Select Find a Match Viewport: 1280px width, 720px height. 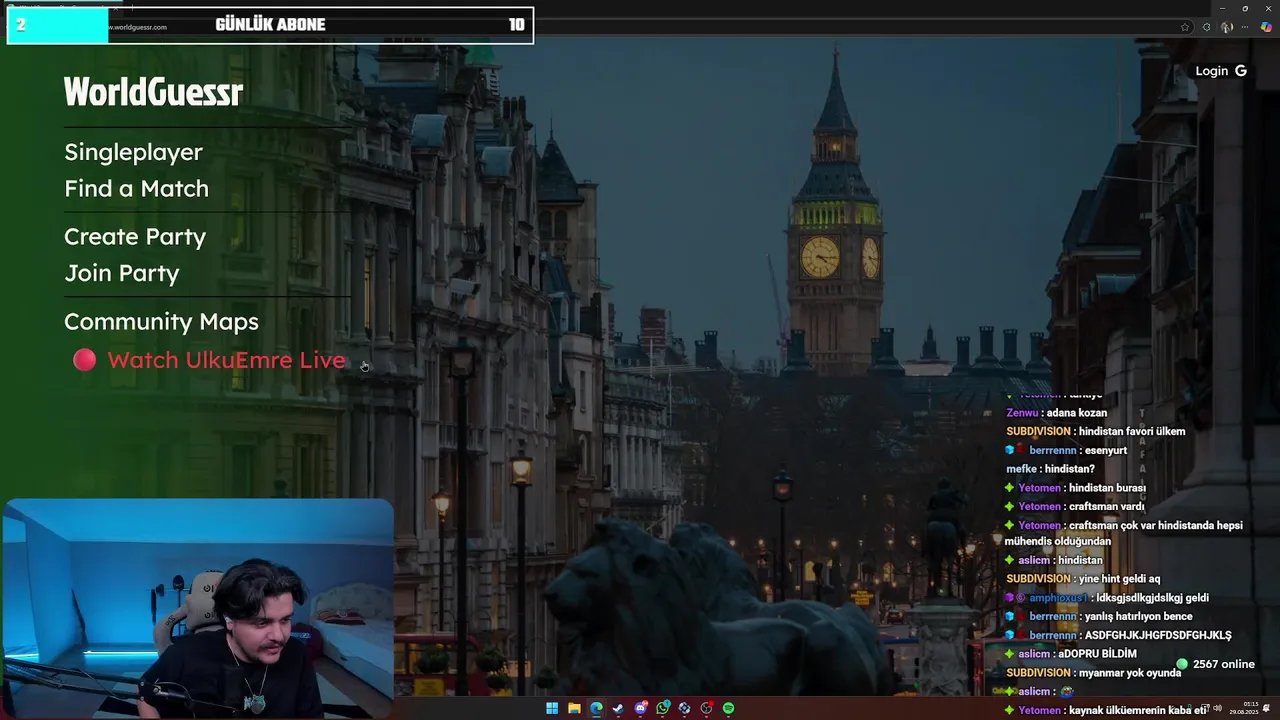pos(136,189)
